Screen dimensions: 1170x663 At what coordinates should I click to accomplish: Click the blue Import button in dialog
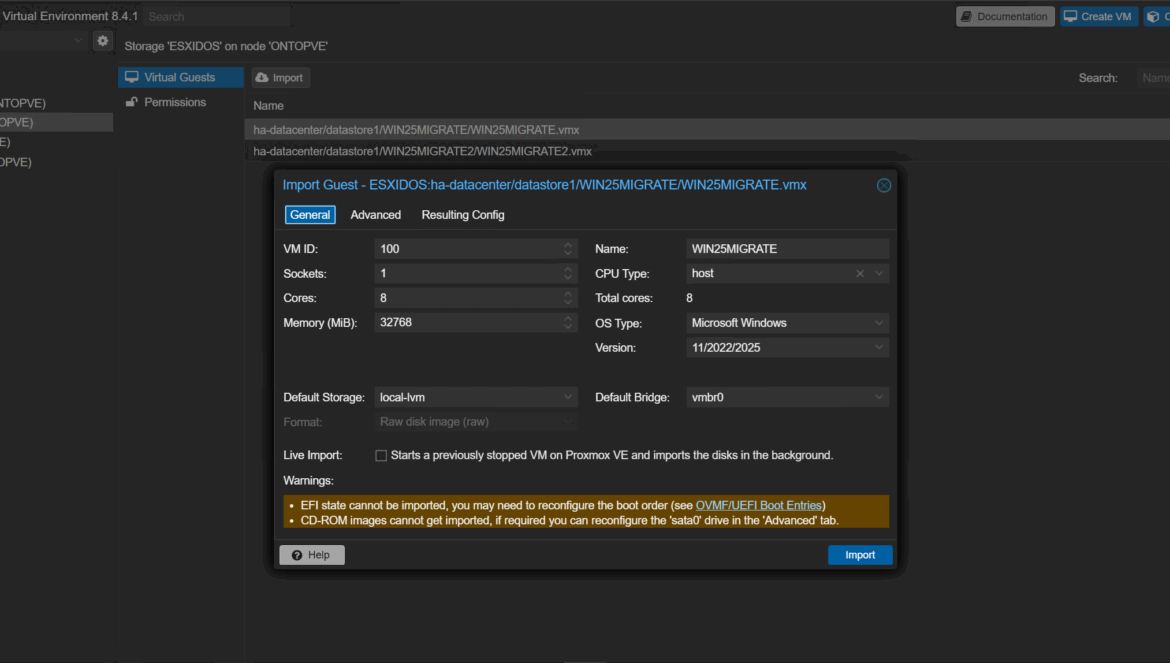(x=860, y=555)
